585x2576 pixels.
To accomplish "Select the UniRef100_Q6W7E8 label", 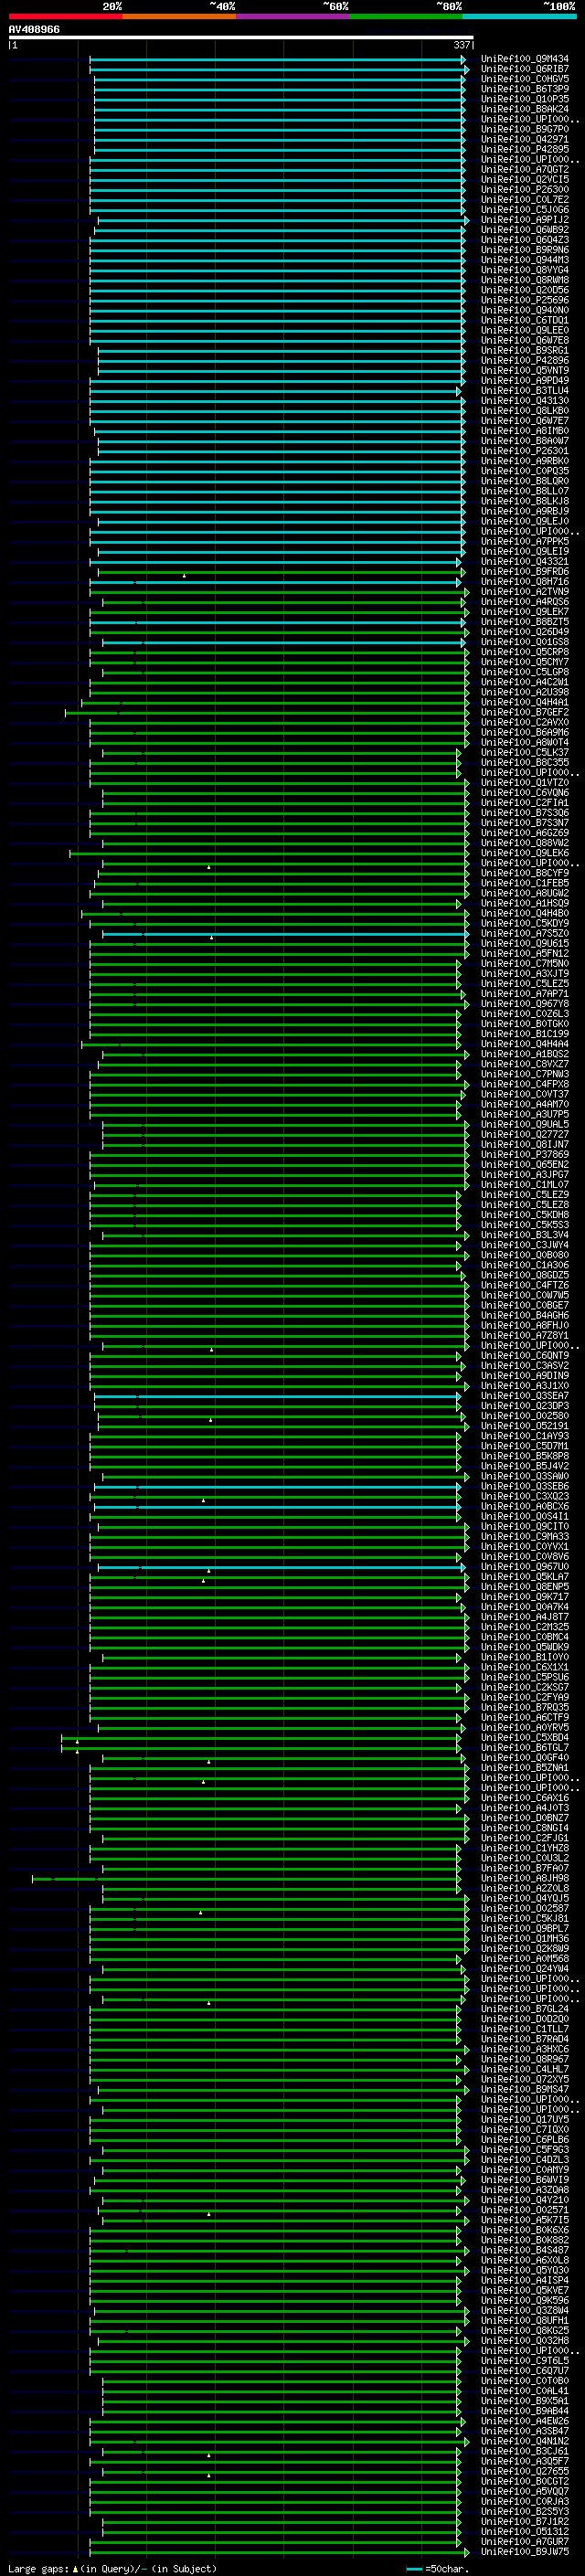I will click(x=525, y=340).
